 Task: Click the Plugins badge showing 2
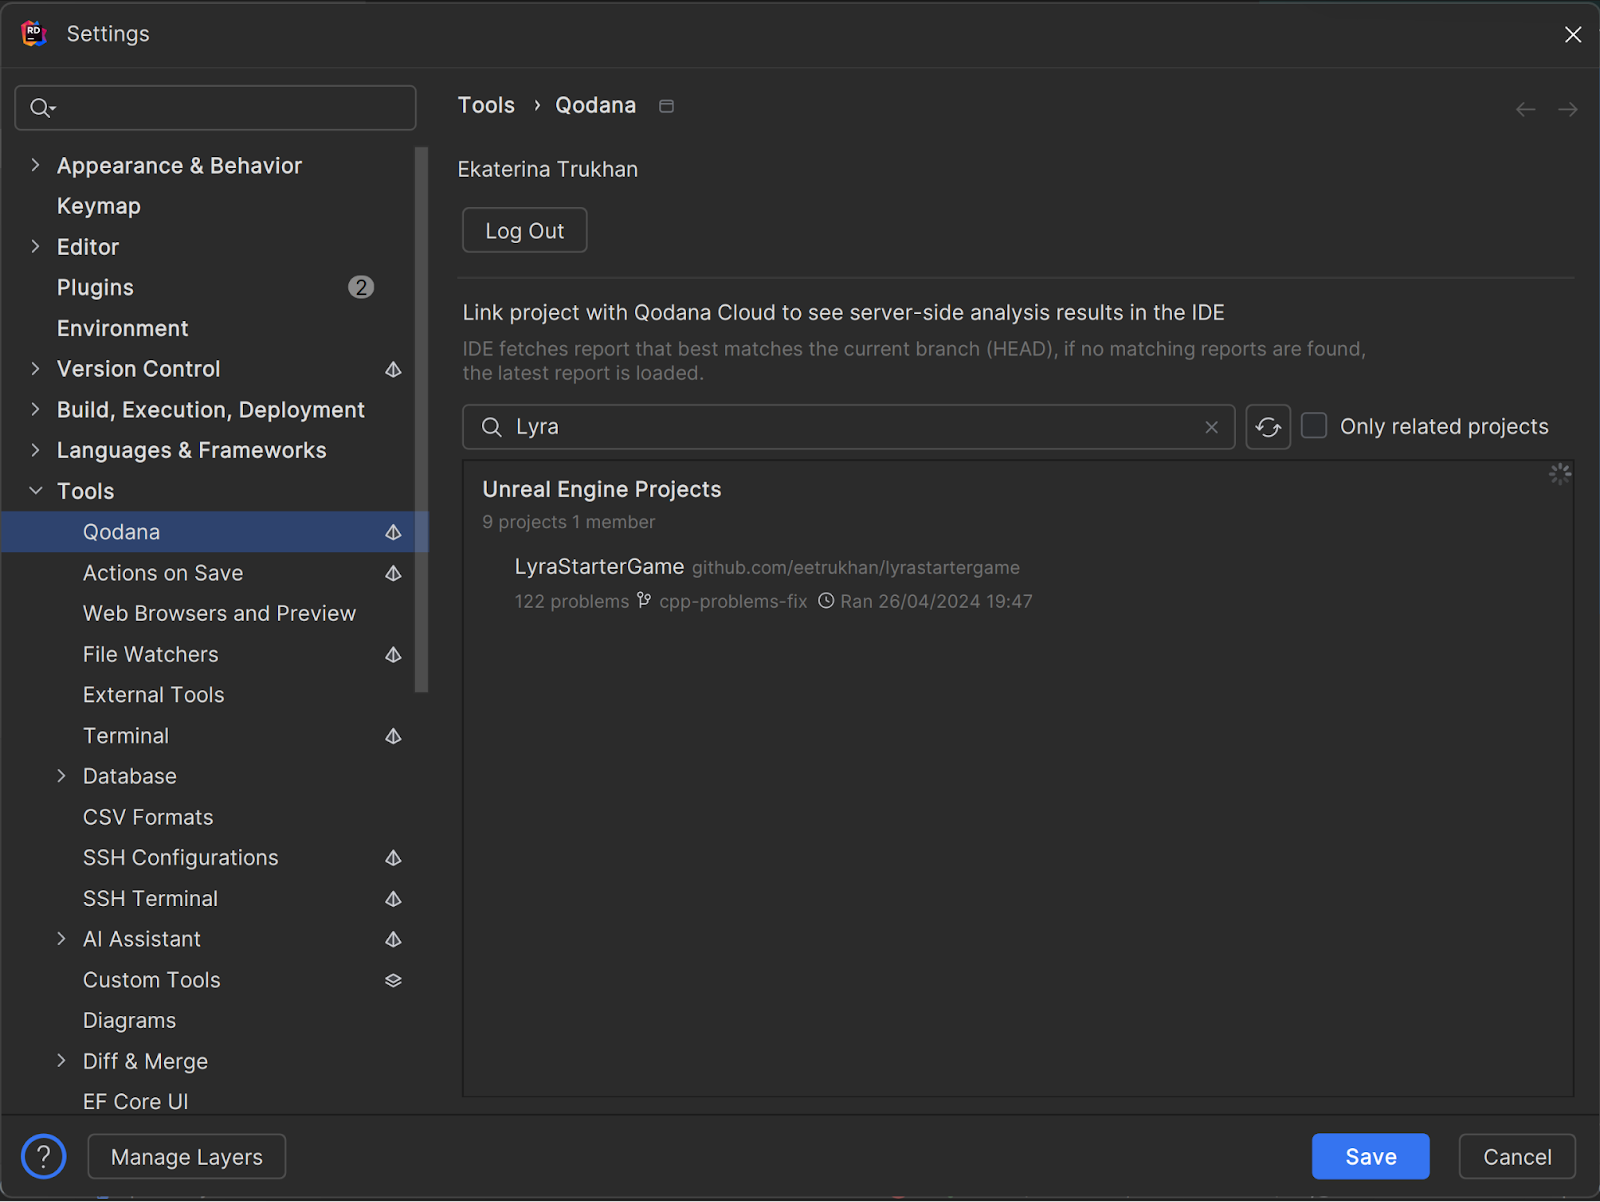361,287
